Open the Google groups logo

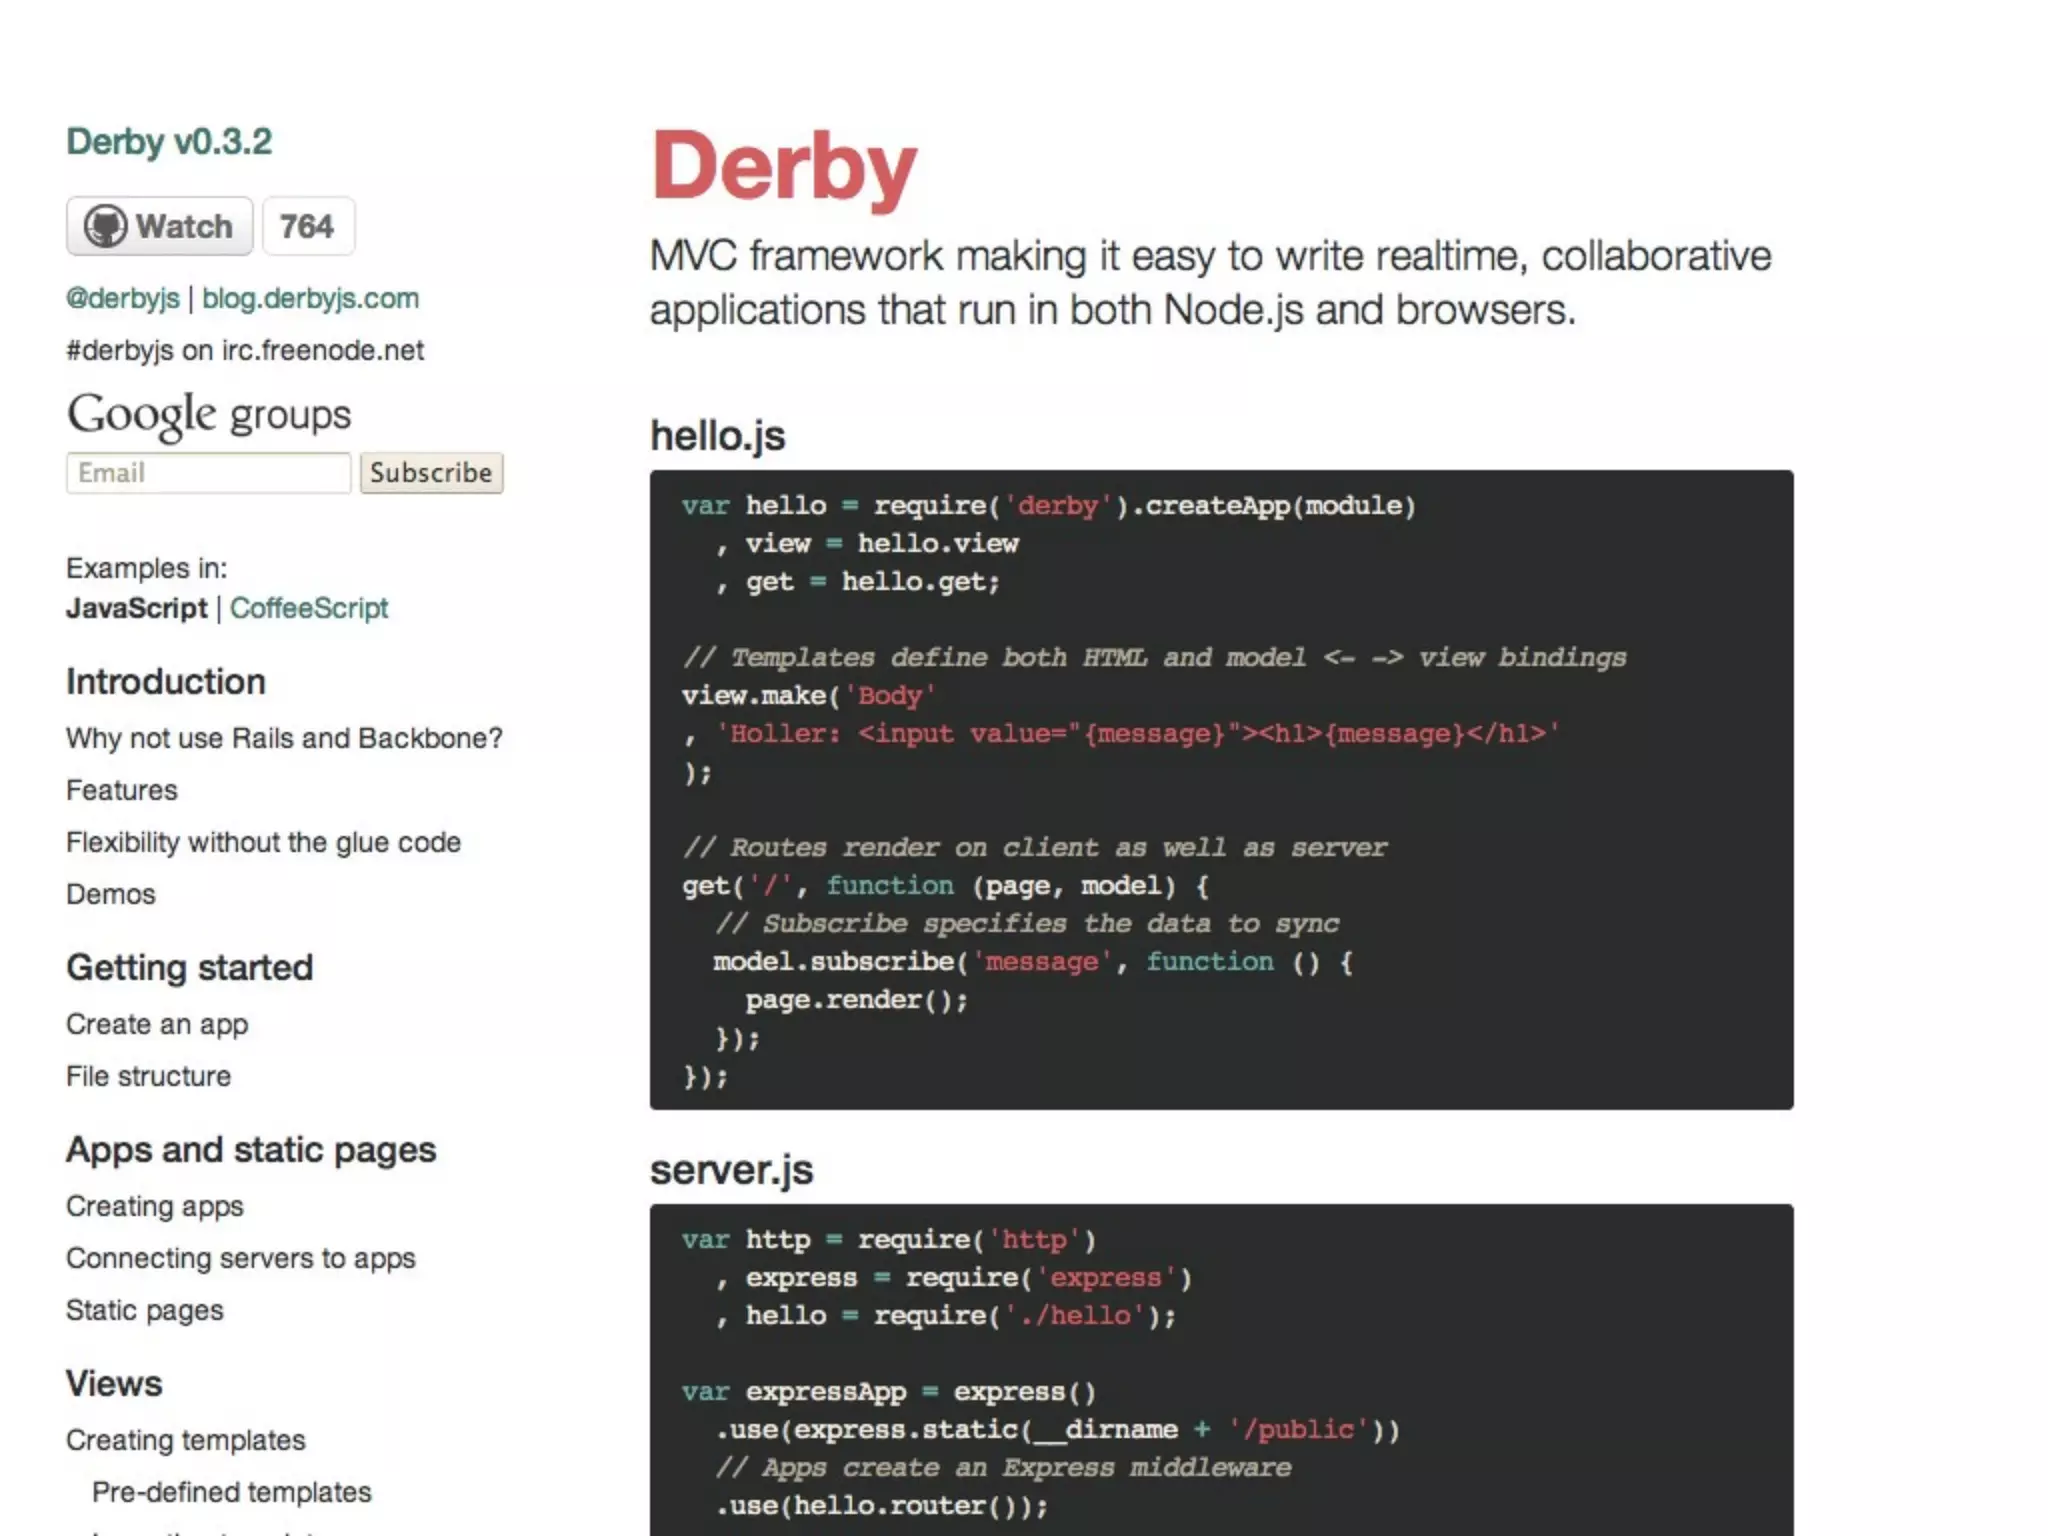(209, 415)
